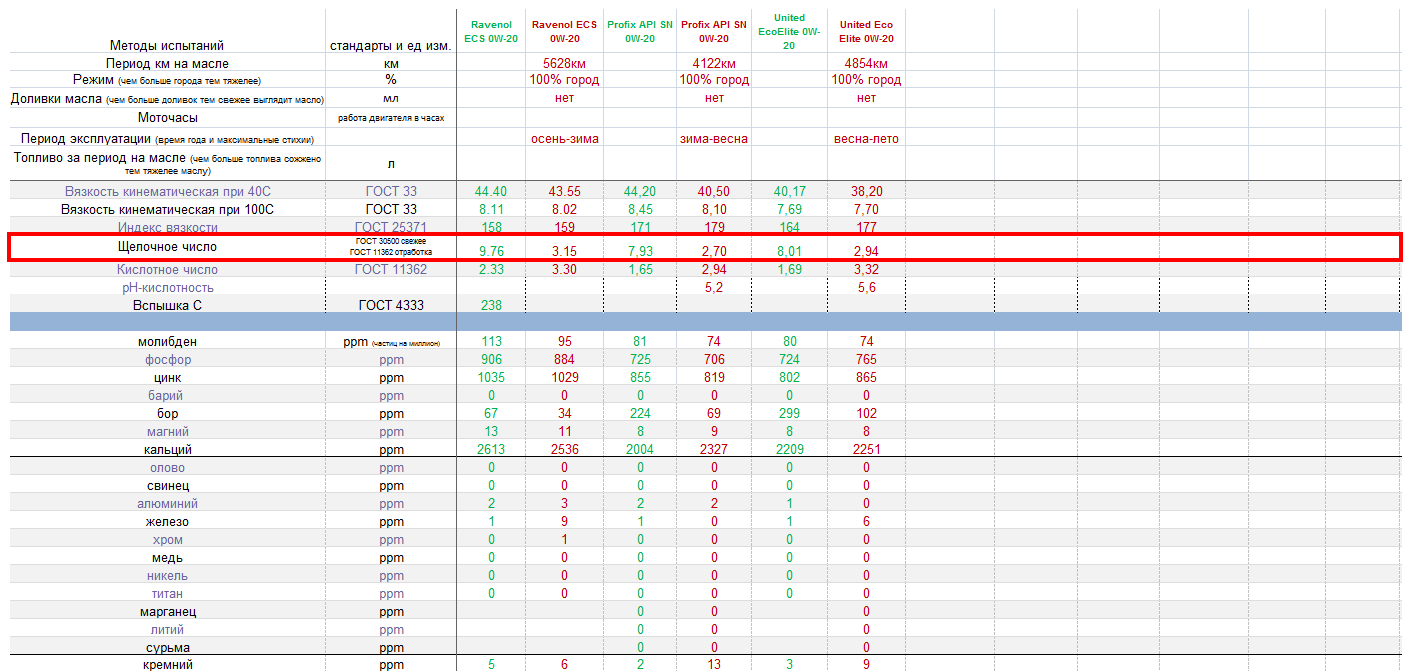Click the 'цинк' row label
The width and height of the screenshot is (1412, 671).
tap(167, 377)
